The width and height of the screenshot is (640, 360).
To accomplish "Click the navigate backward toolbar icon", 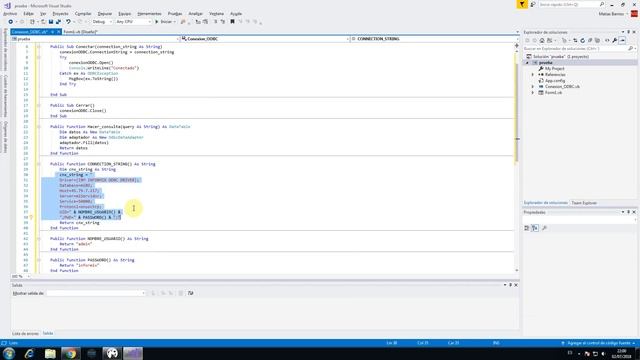I will pos(11,22).
